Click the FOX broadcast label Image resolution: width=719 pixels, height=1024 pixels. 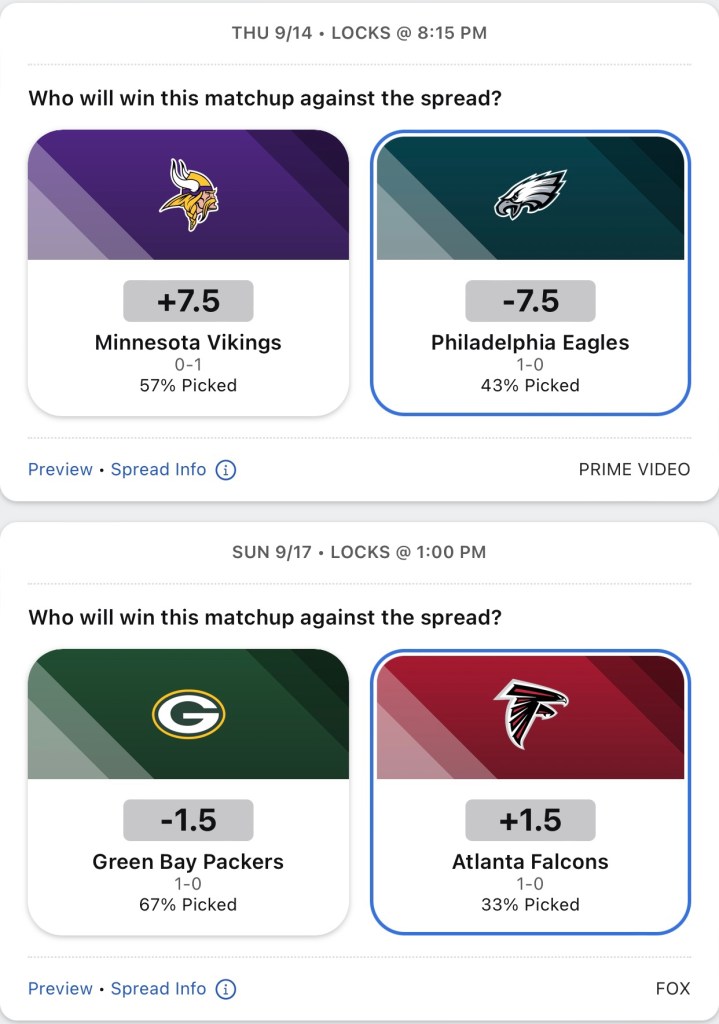point(673,989)
